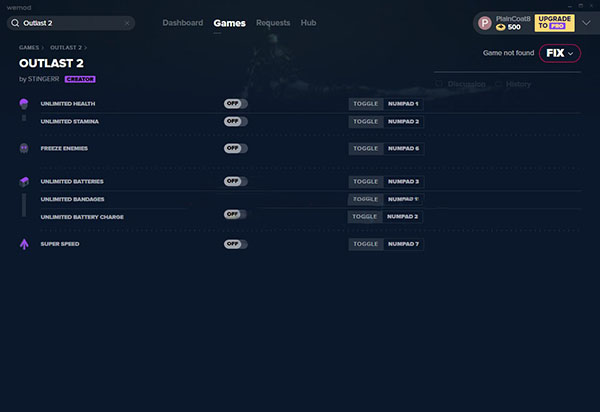This screenshot has height=412, width=600.
Task: Click the player category icon beside Unlimited Health
Action: [24, 103]
